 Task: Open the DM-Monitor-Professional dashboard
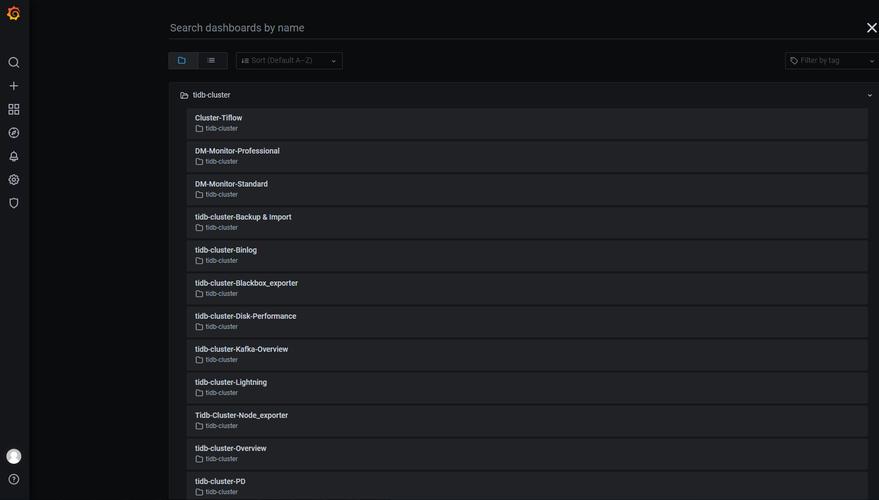pyautogui.click(x=527, y=156)
